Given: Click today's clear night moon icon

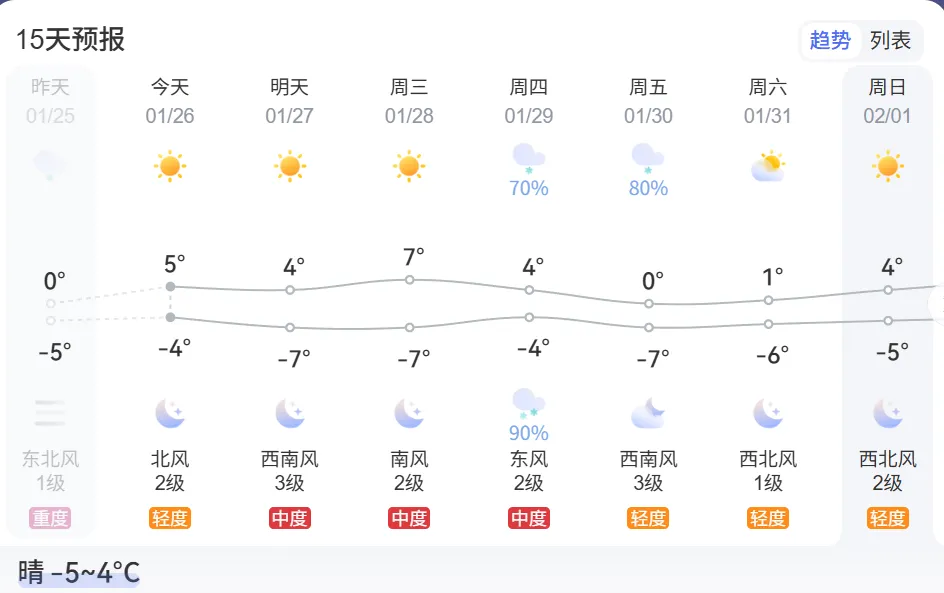Looking at the screenshot, I should (170, 412).
